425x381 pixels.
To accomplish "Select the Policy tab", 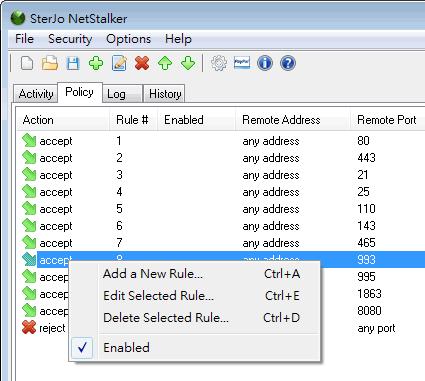I will (x=79, y=92).
